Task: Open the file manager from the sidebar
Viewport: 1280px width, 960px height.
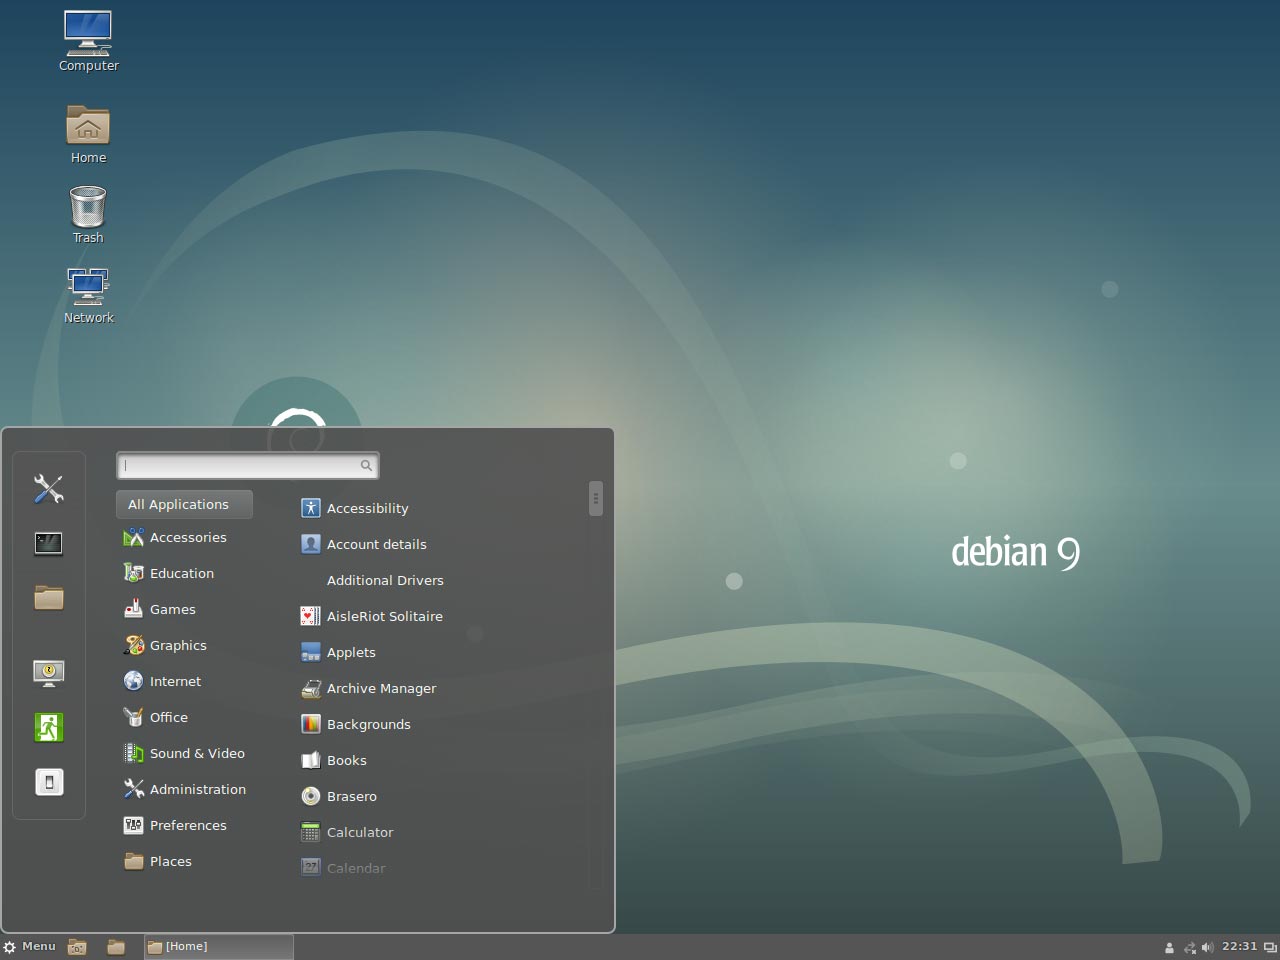Action: (48, 597)
